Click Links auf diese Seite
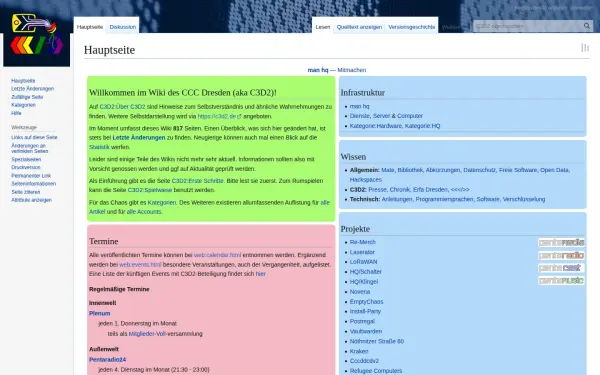The width and height of the screenshot is (600, 375). [x=34, y=137]
